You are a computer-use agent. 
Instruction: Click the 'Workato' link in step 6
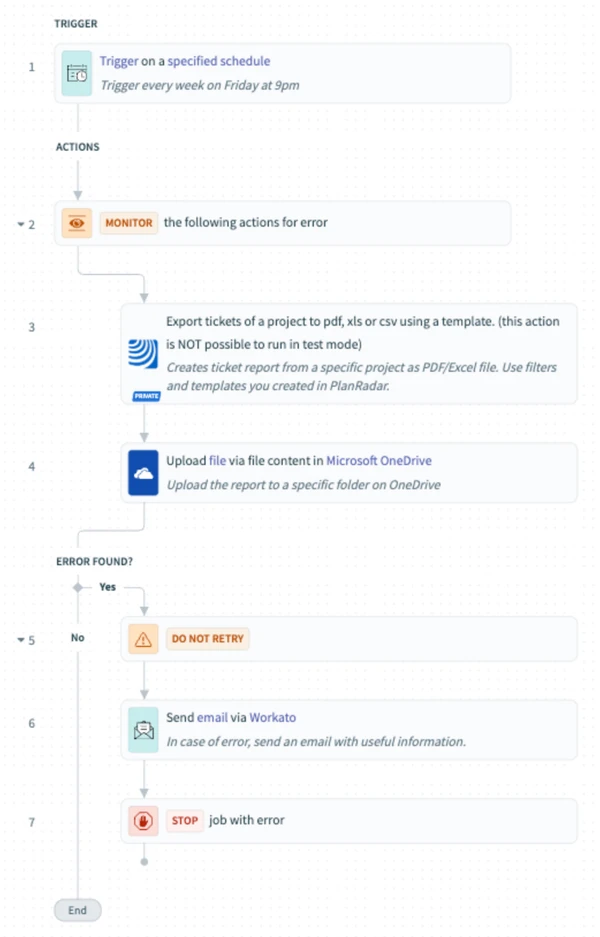[273, 718]
